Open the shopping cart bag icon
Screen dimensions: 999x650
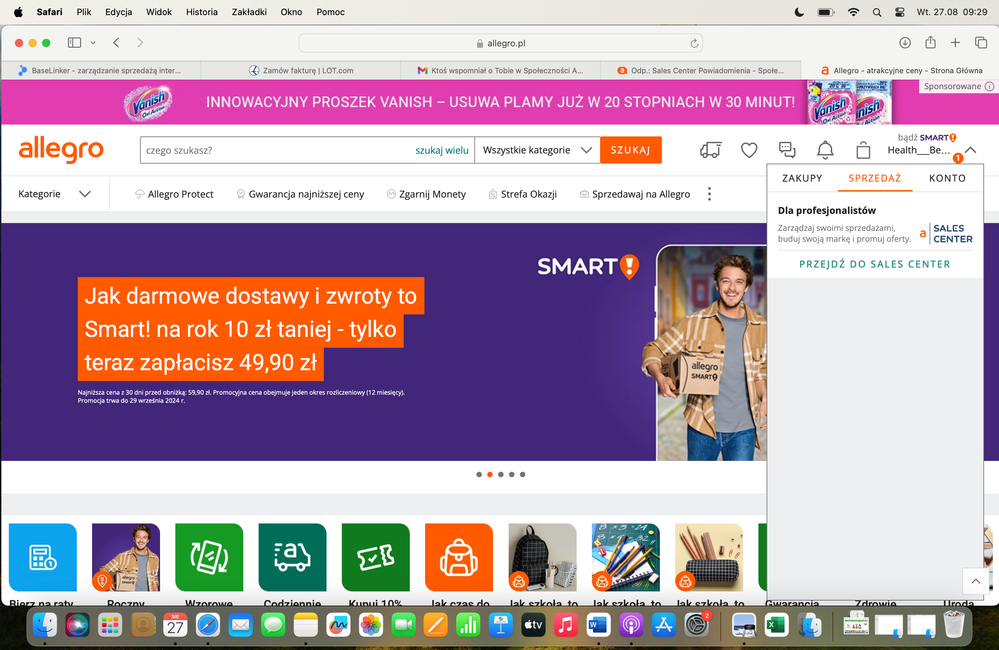coord(863,150)
